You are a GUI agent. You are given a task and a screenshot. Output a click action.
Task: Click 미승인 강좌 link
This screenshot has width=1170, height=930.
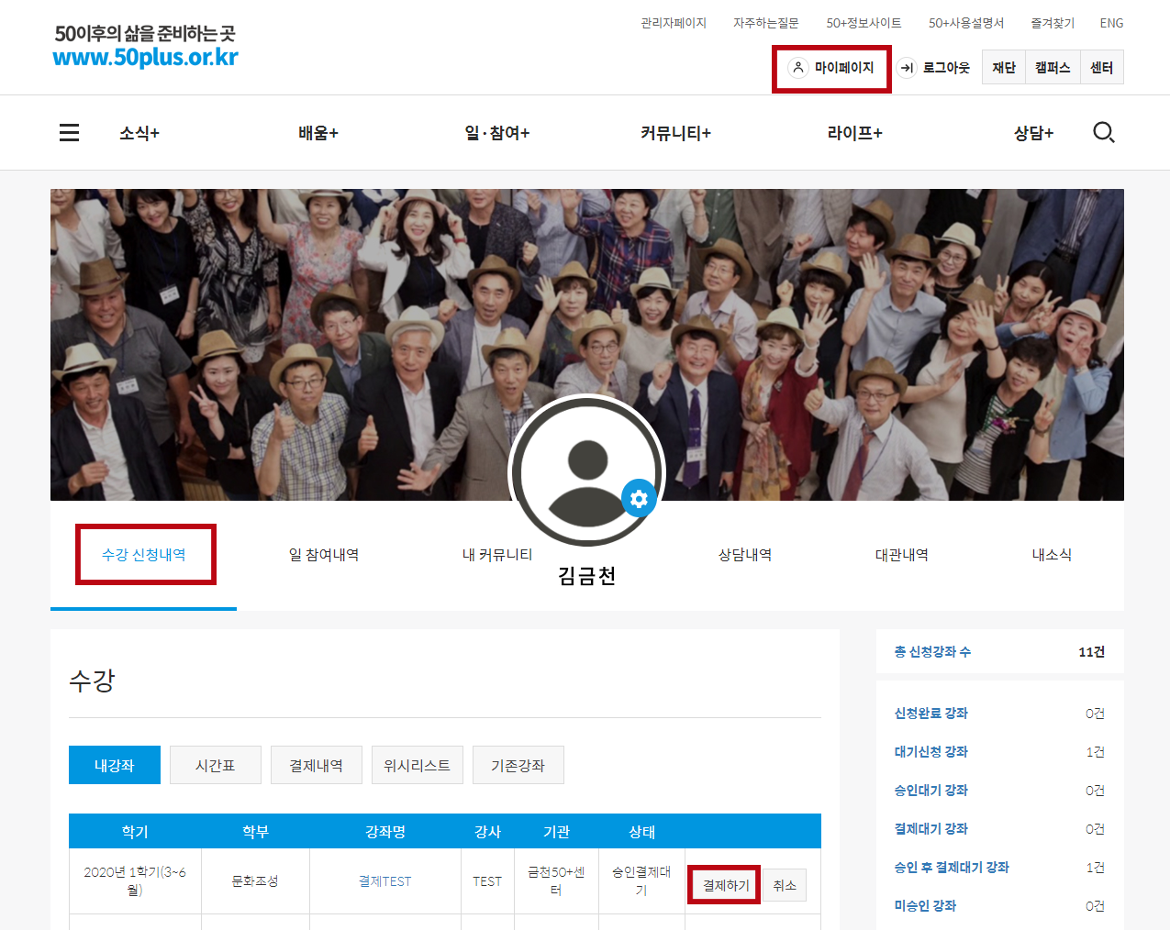click(925, 906)
